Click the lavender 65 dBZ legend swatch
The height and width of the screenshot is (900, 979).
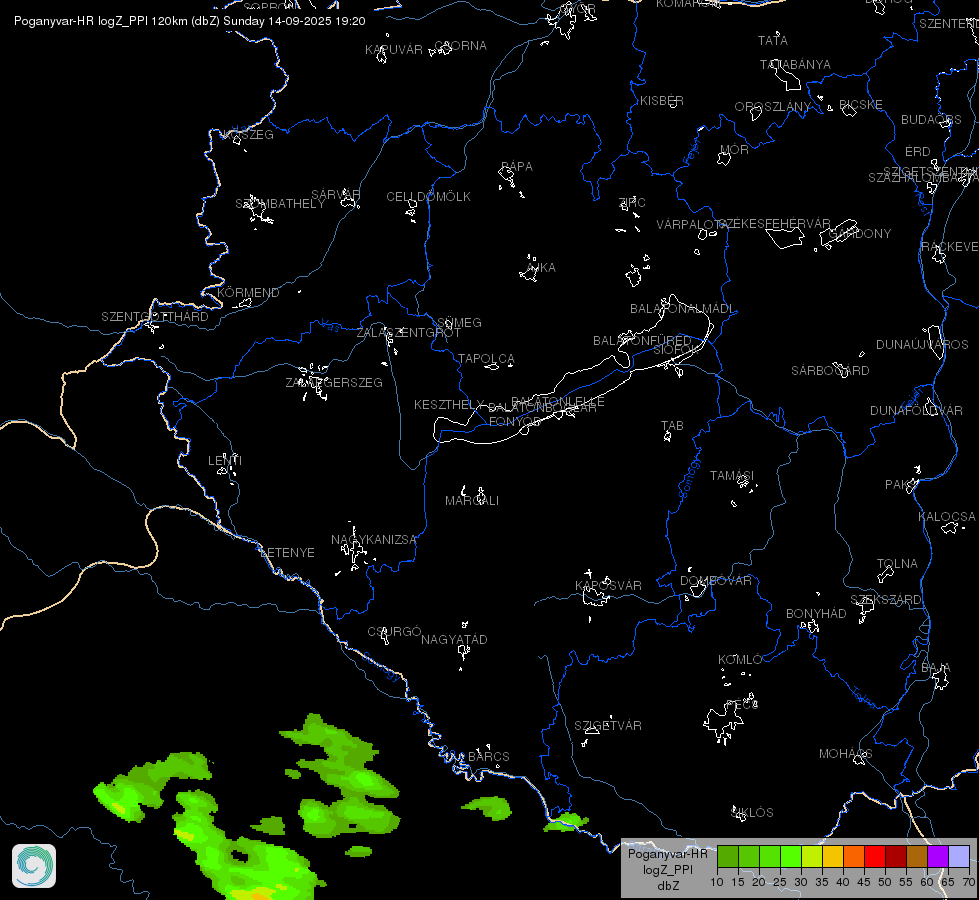959,856
